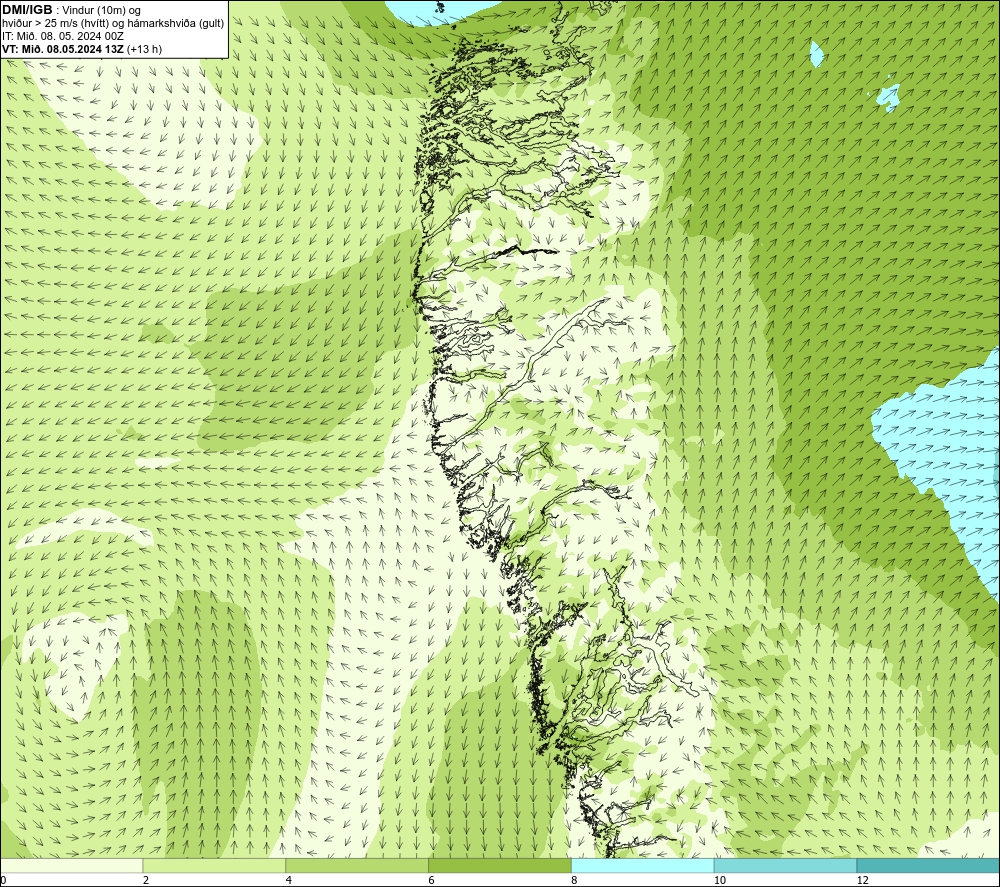The width and height of the screenshot is (1000, 887).
Task: Click the 10-12 m/s teal legend swatch
Action: [x=786, y=865]
